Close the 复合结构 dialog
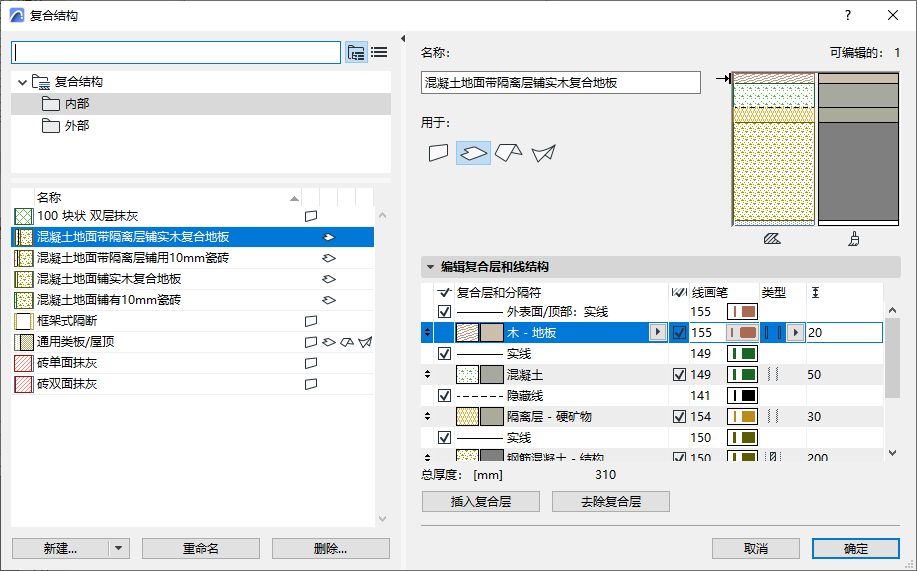Image resolution: width=917 pixels, height=571 pixels. point(893,15)
